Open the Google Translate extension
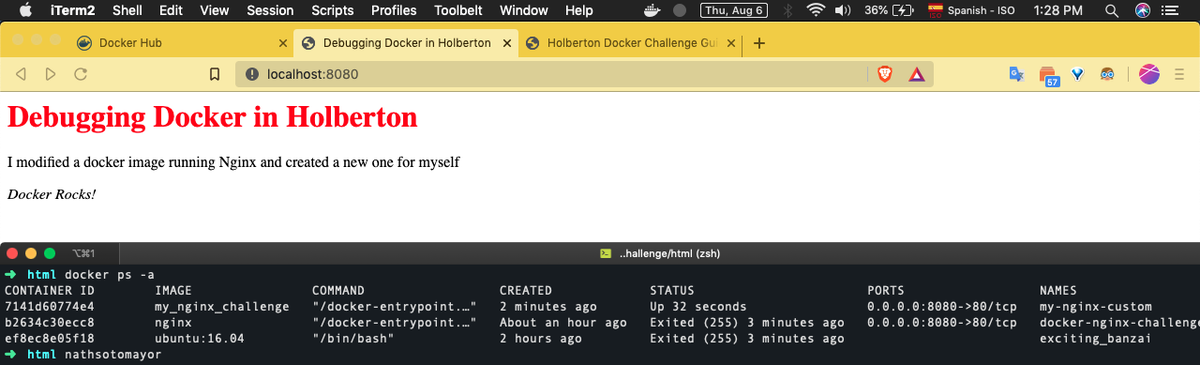The height and width of the screenshot is (365, 1200). (x=1016, y=74)
